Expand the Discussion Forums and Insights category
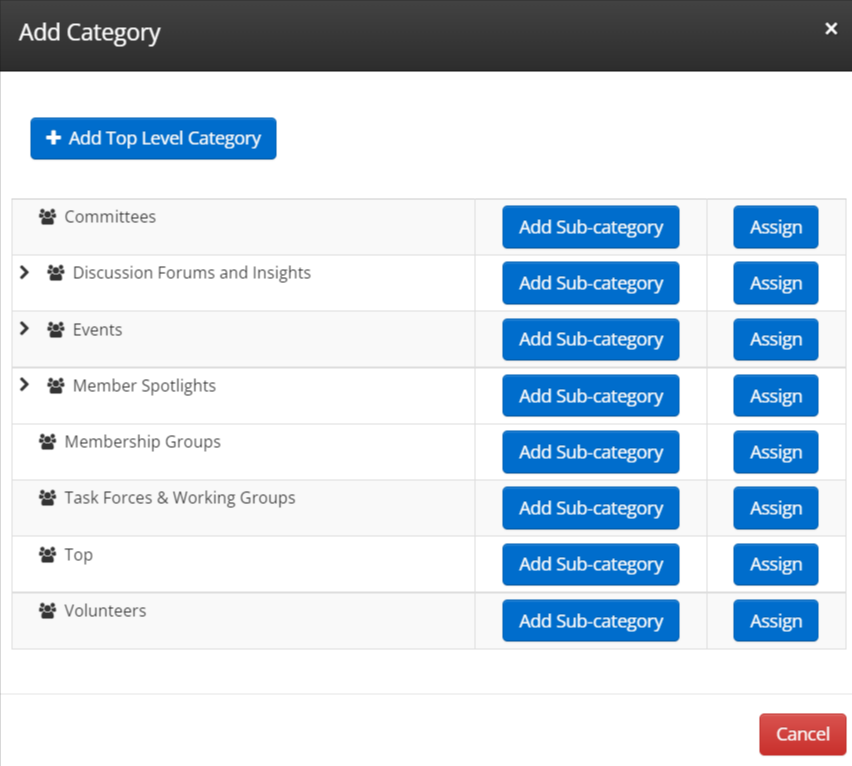The image size is (852, 766). pyautogui.click(x=24, y=272)
